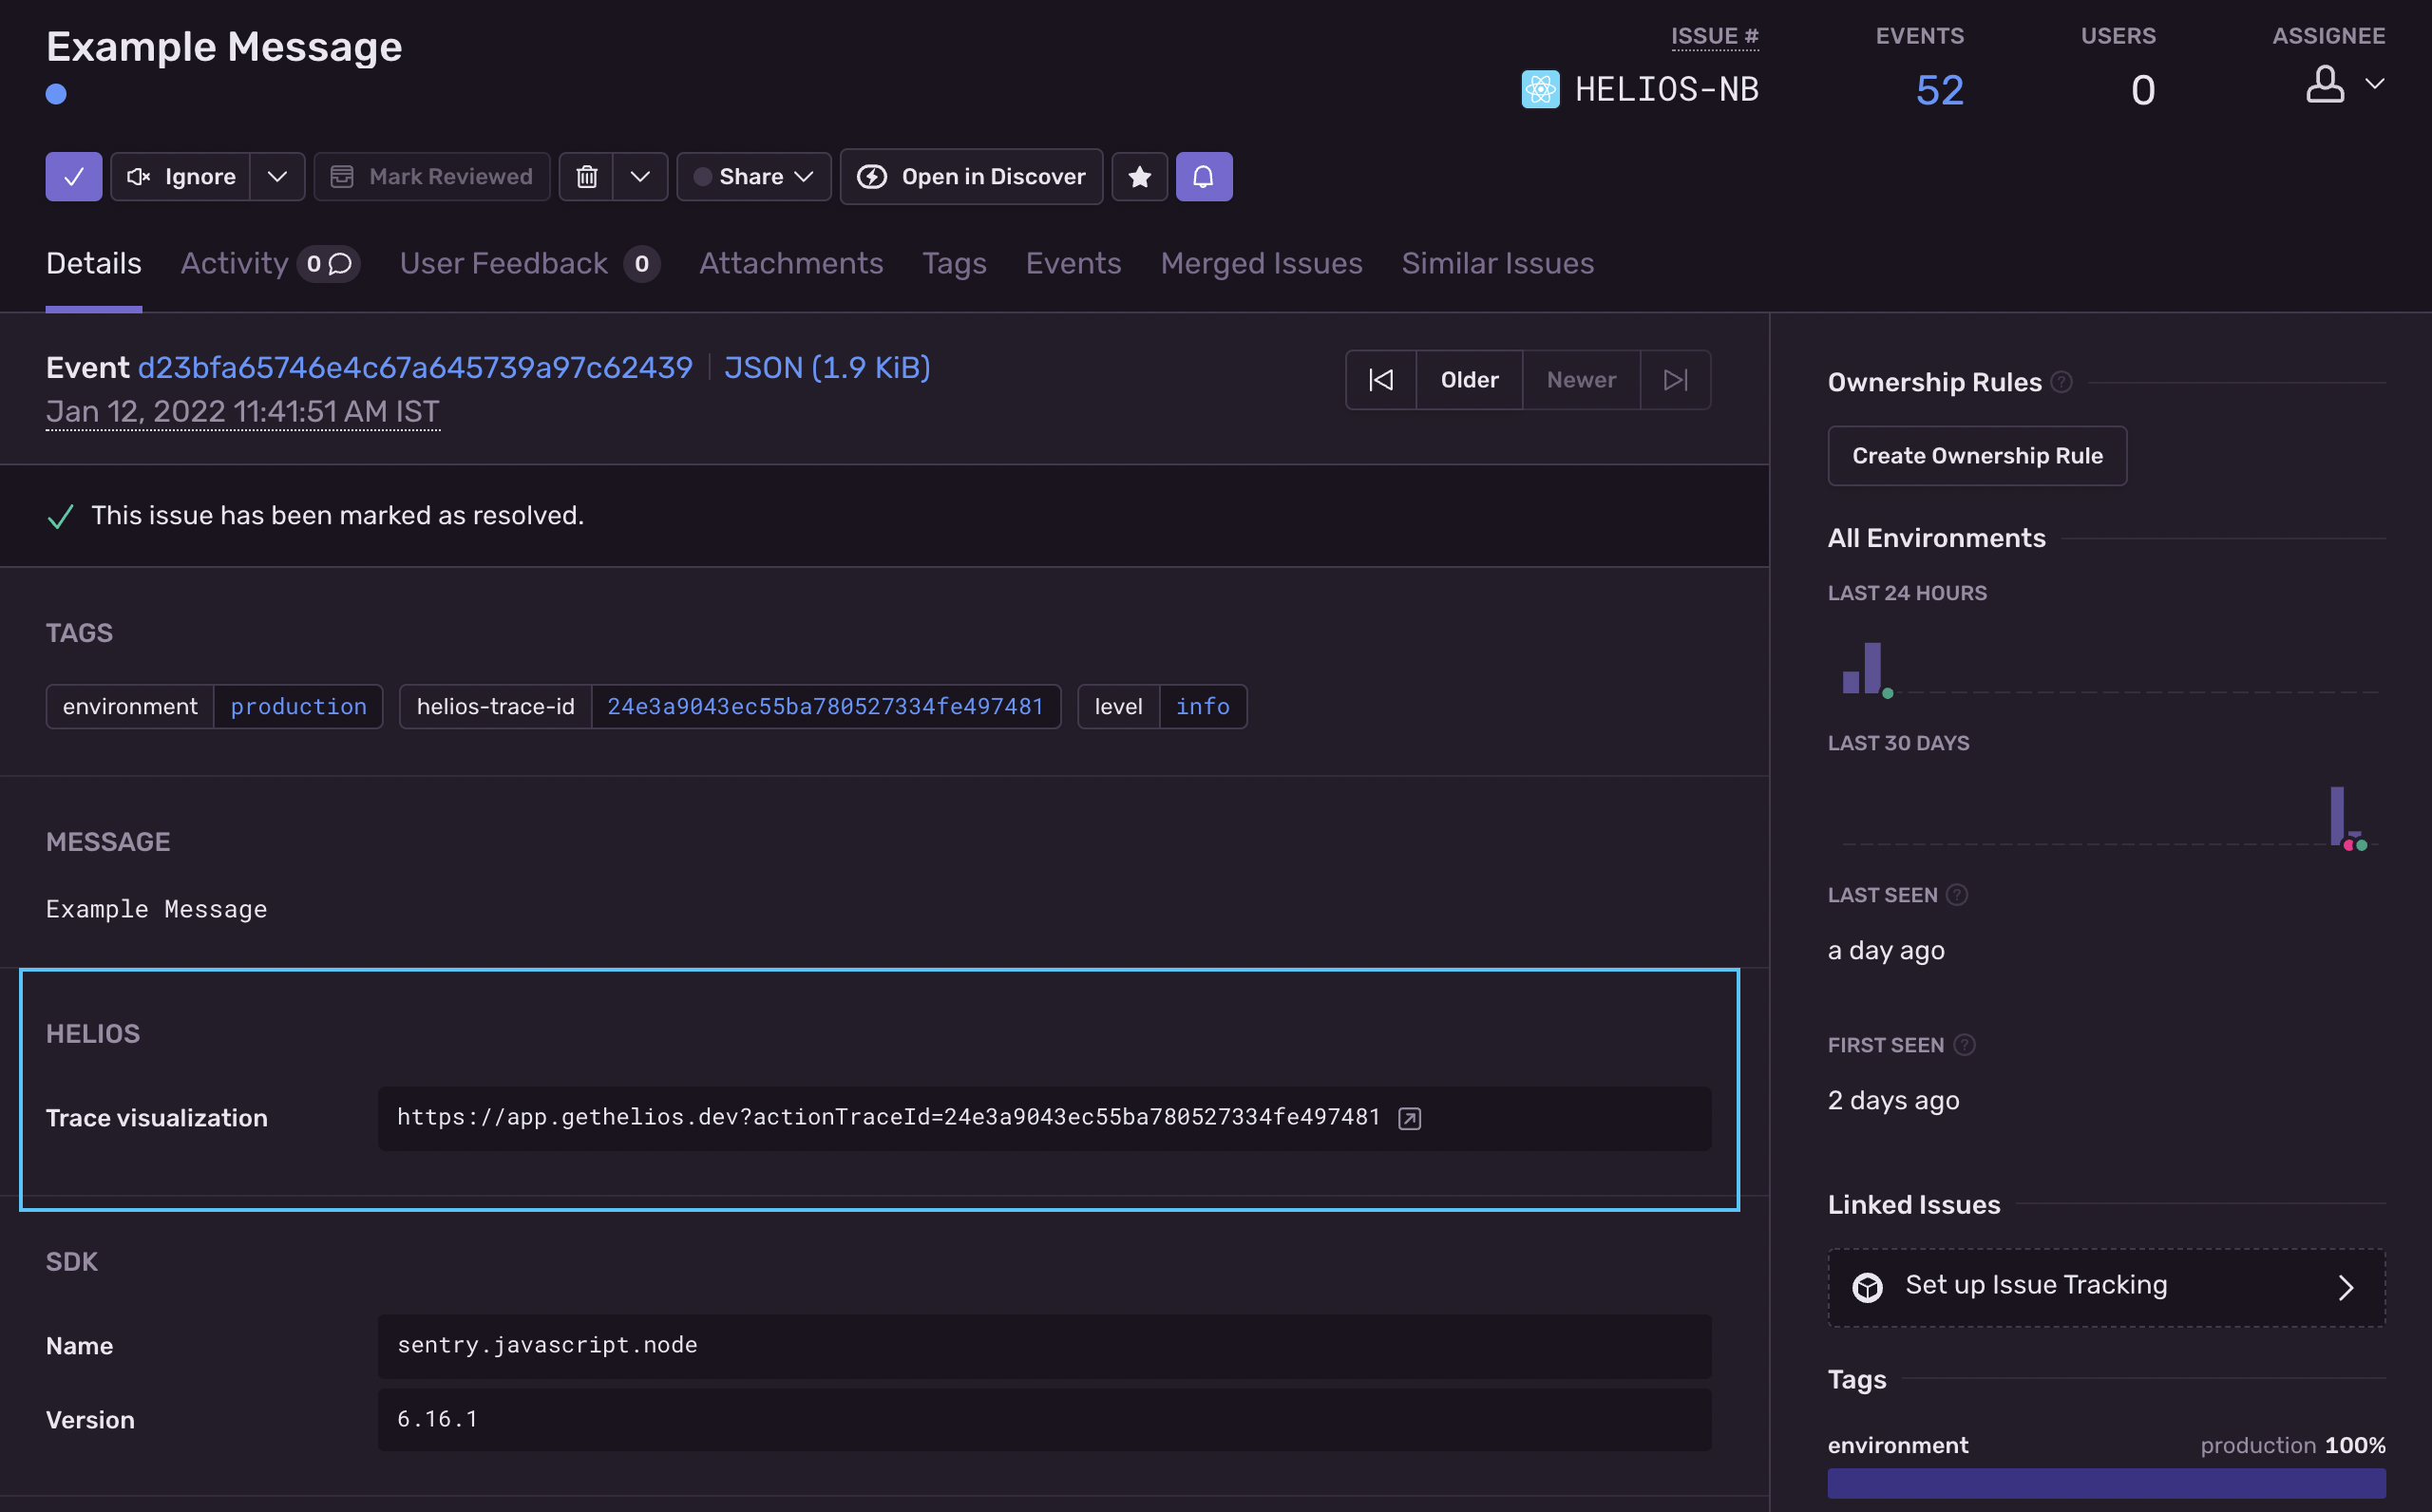This screenshot has height=1512, width=2432.
Task: Open the JSON (1.9 KiB) link
Action: [x=827, y=368]
